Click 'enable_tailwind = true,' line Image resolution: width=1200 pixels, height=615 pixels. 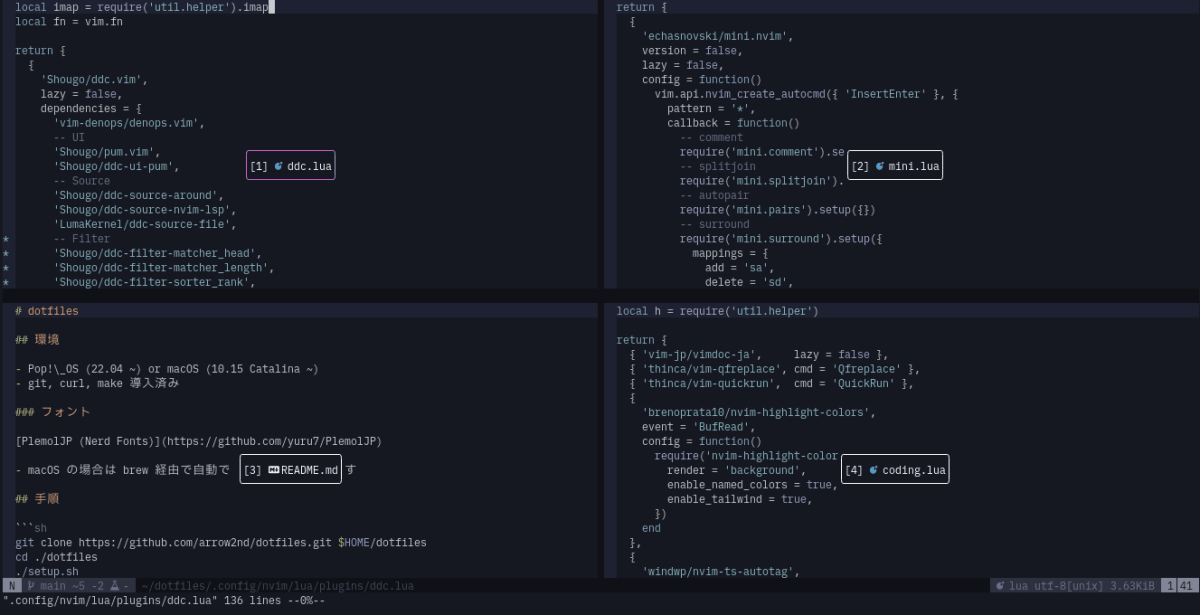(x=740, y=499)
